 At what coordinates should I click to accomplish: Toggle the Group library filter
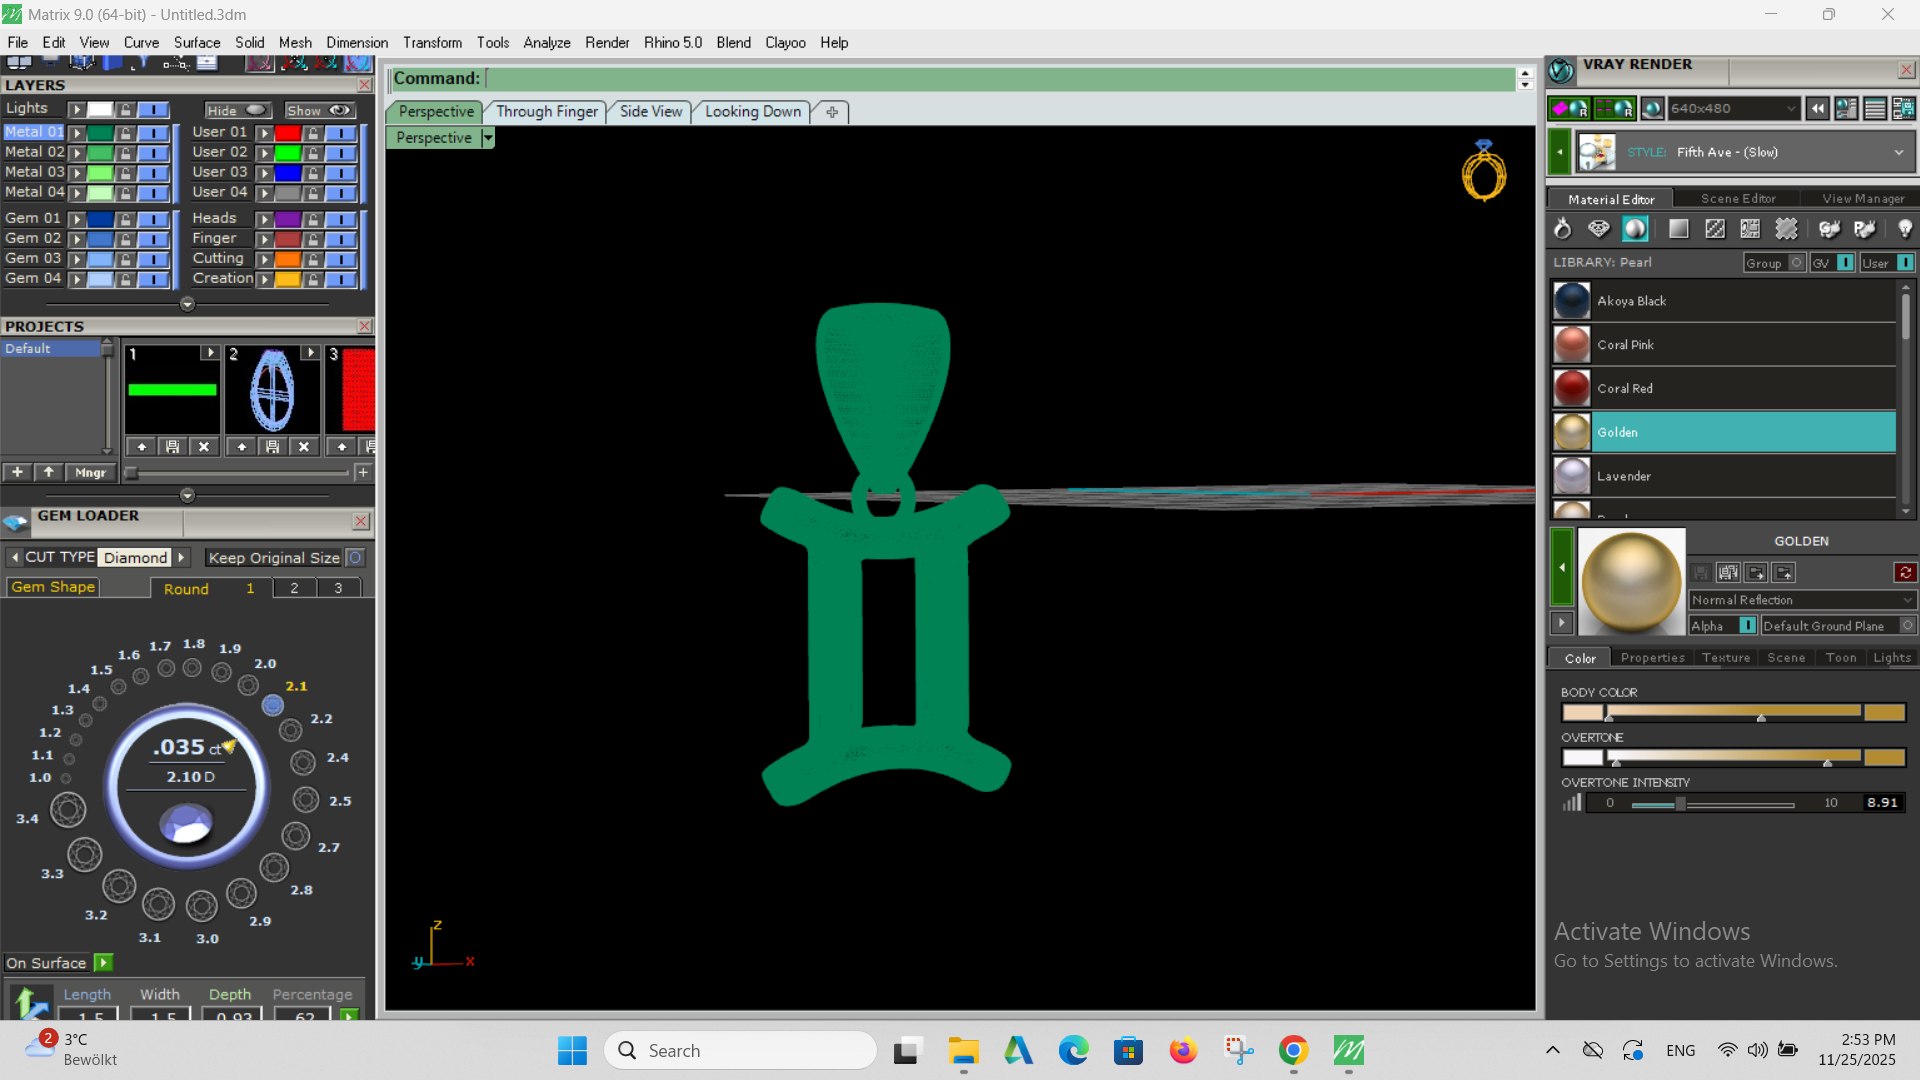1796,263
